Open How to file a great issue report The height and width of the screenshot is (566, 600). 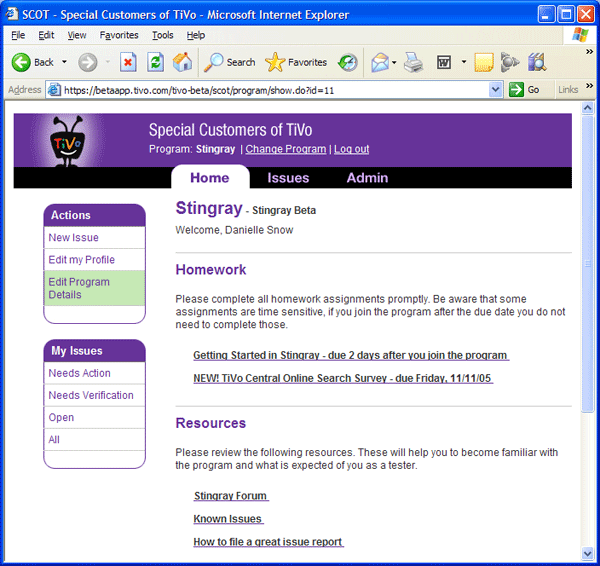point(268,542)
